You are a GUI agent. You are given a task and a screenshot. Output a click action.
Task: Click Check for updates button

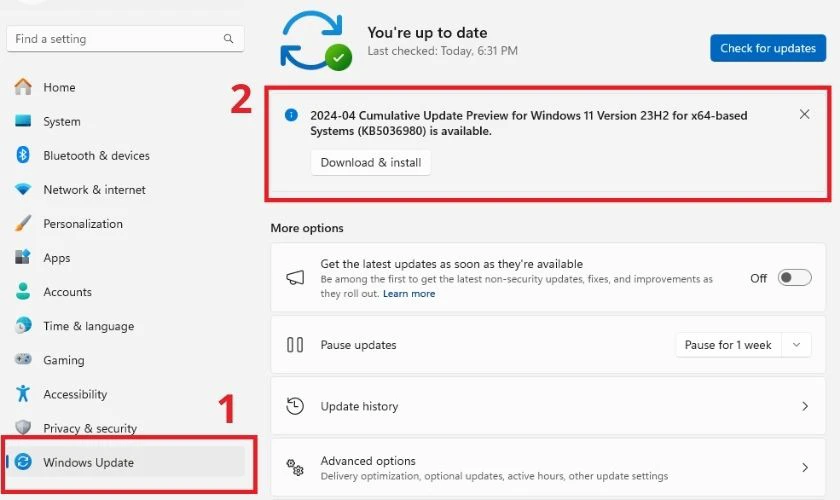pos(768,48)
